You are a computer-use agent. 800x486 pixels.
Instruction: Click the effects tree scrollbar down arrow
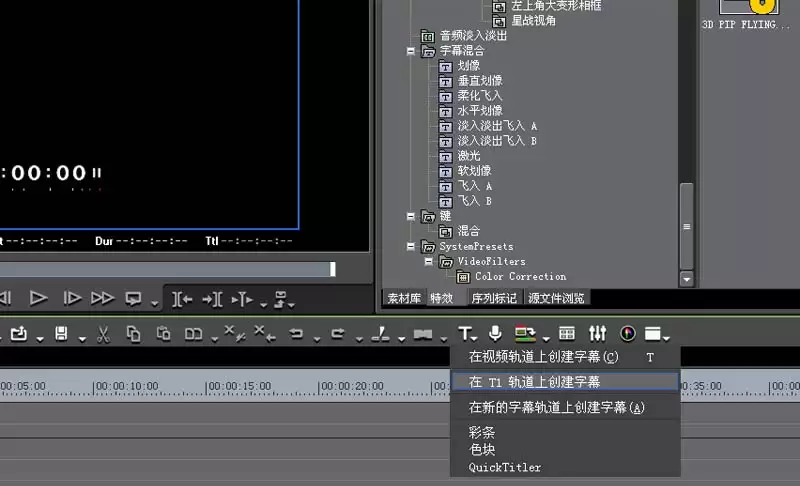(687, 279)
